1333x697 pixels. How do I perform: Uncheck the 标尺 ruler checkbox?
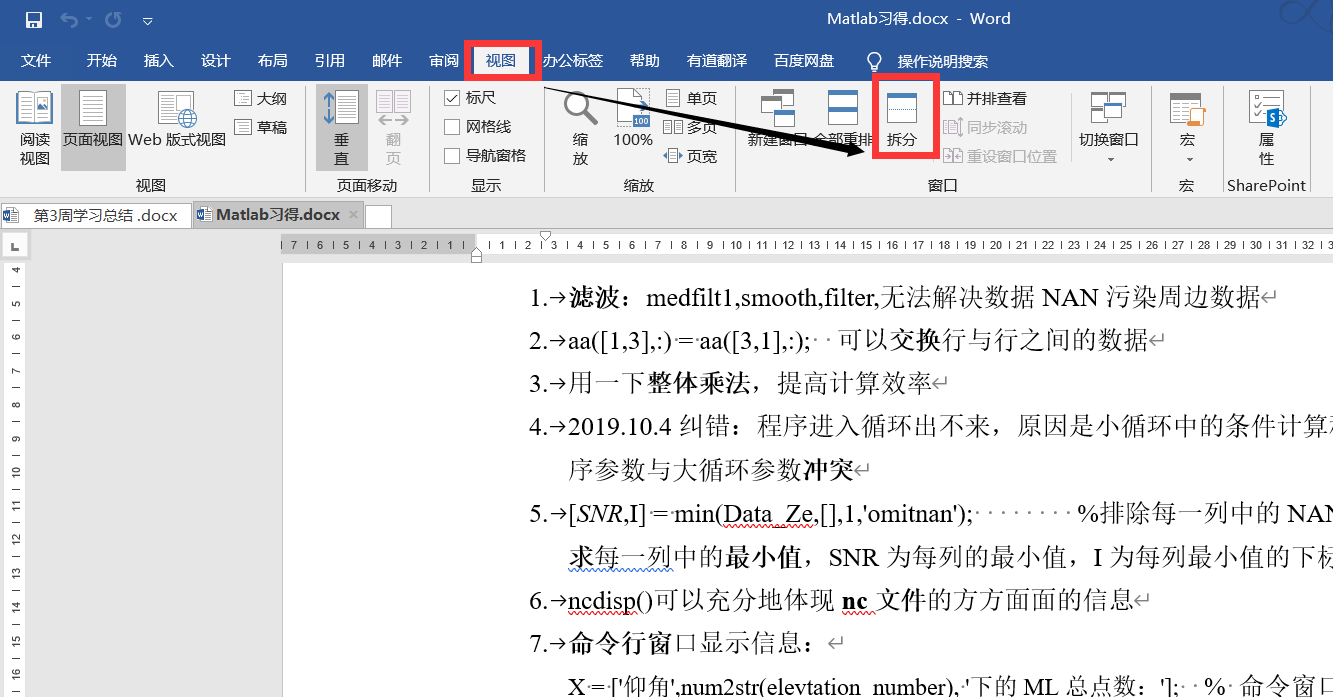[x=452, y=98]
